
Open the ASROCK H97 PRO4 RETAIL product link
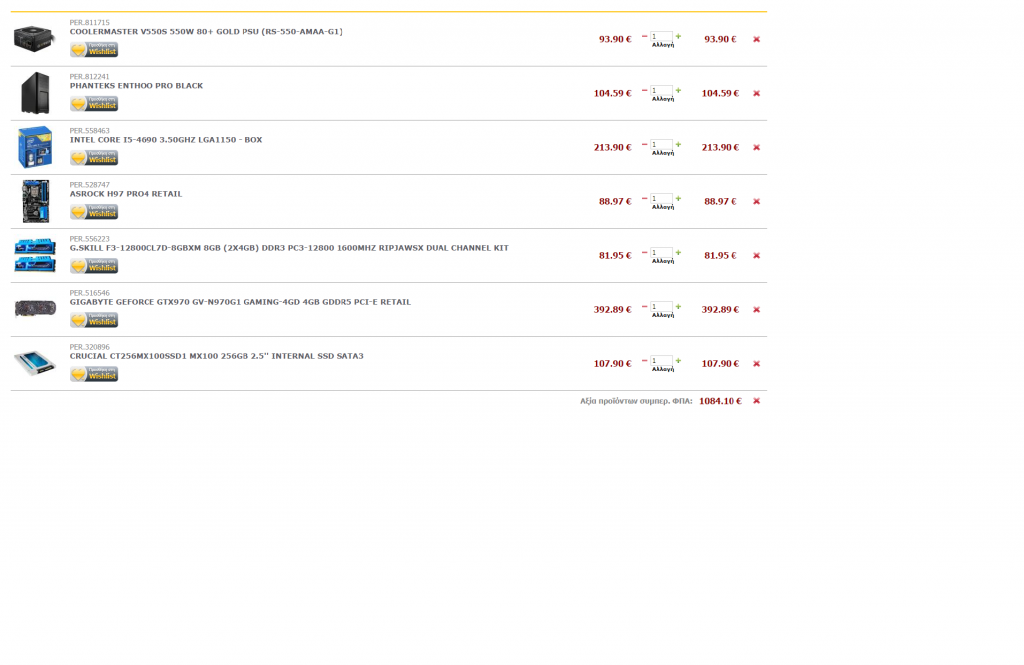pyautogui.click(x=126, y=194)
